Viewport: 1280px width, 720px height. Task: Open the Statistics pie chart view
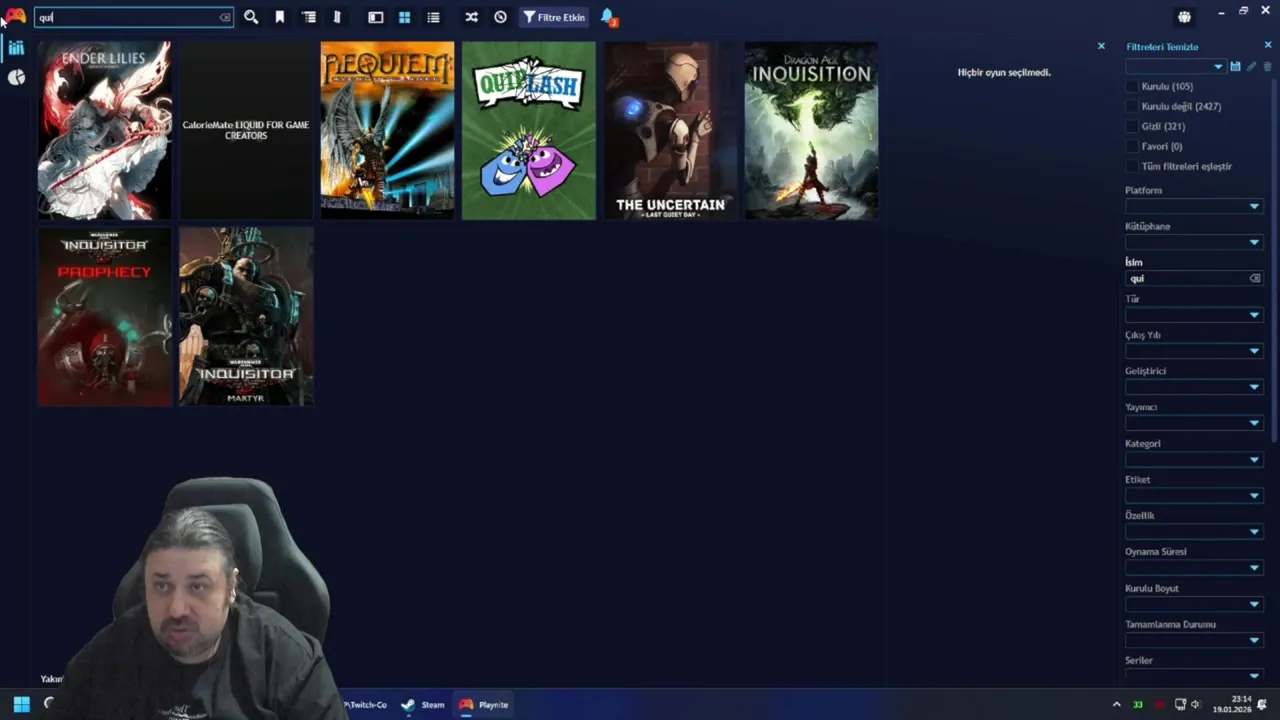pyautogui.click(x=16, y=77)
